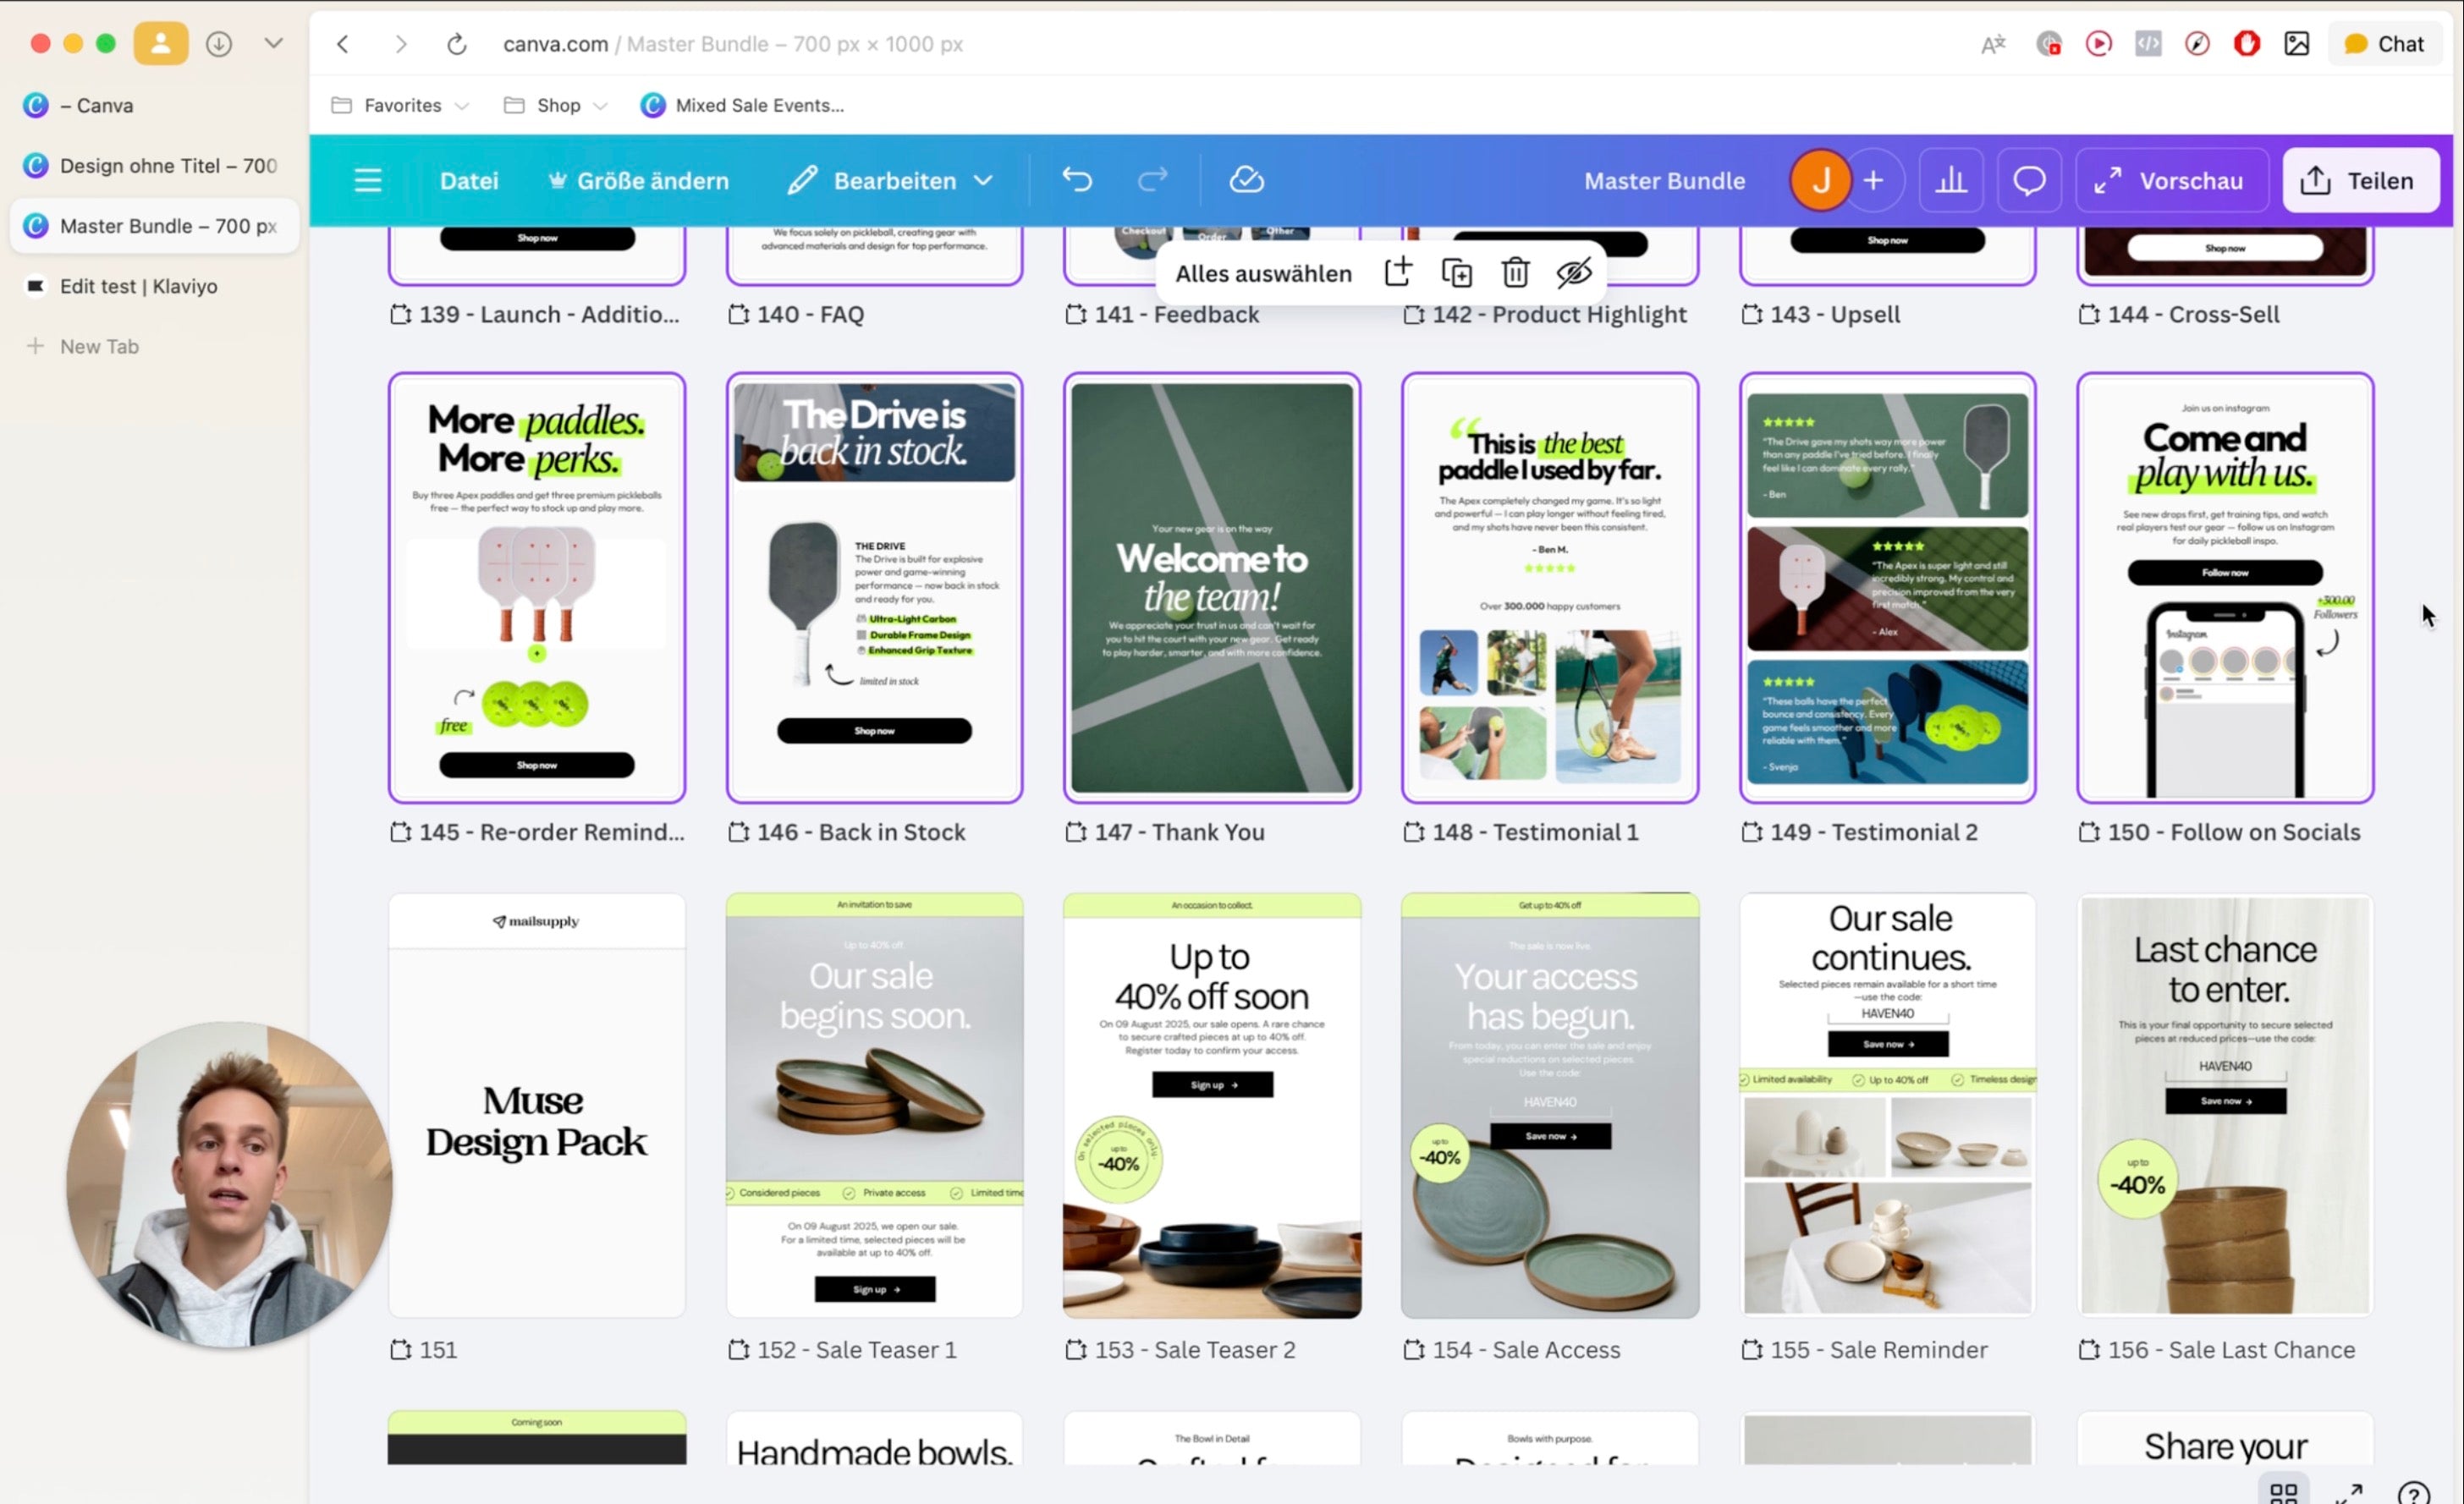Select page thumbnail 145 Re-order Reminder
Viewport: 2464px width, 1504px height.
point(537,588)
